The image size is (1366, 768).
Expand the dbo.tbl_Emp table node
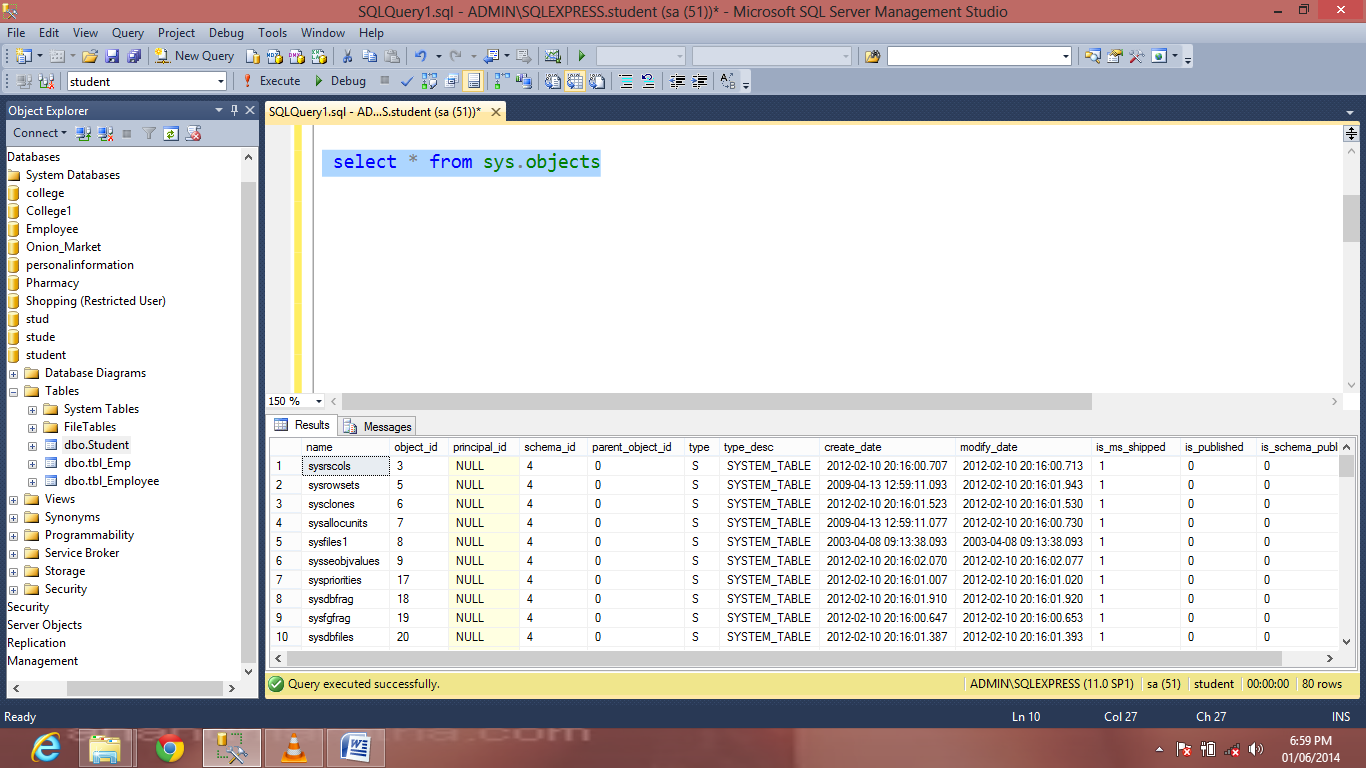pyautogui.click(x=33, y=463)
